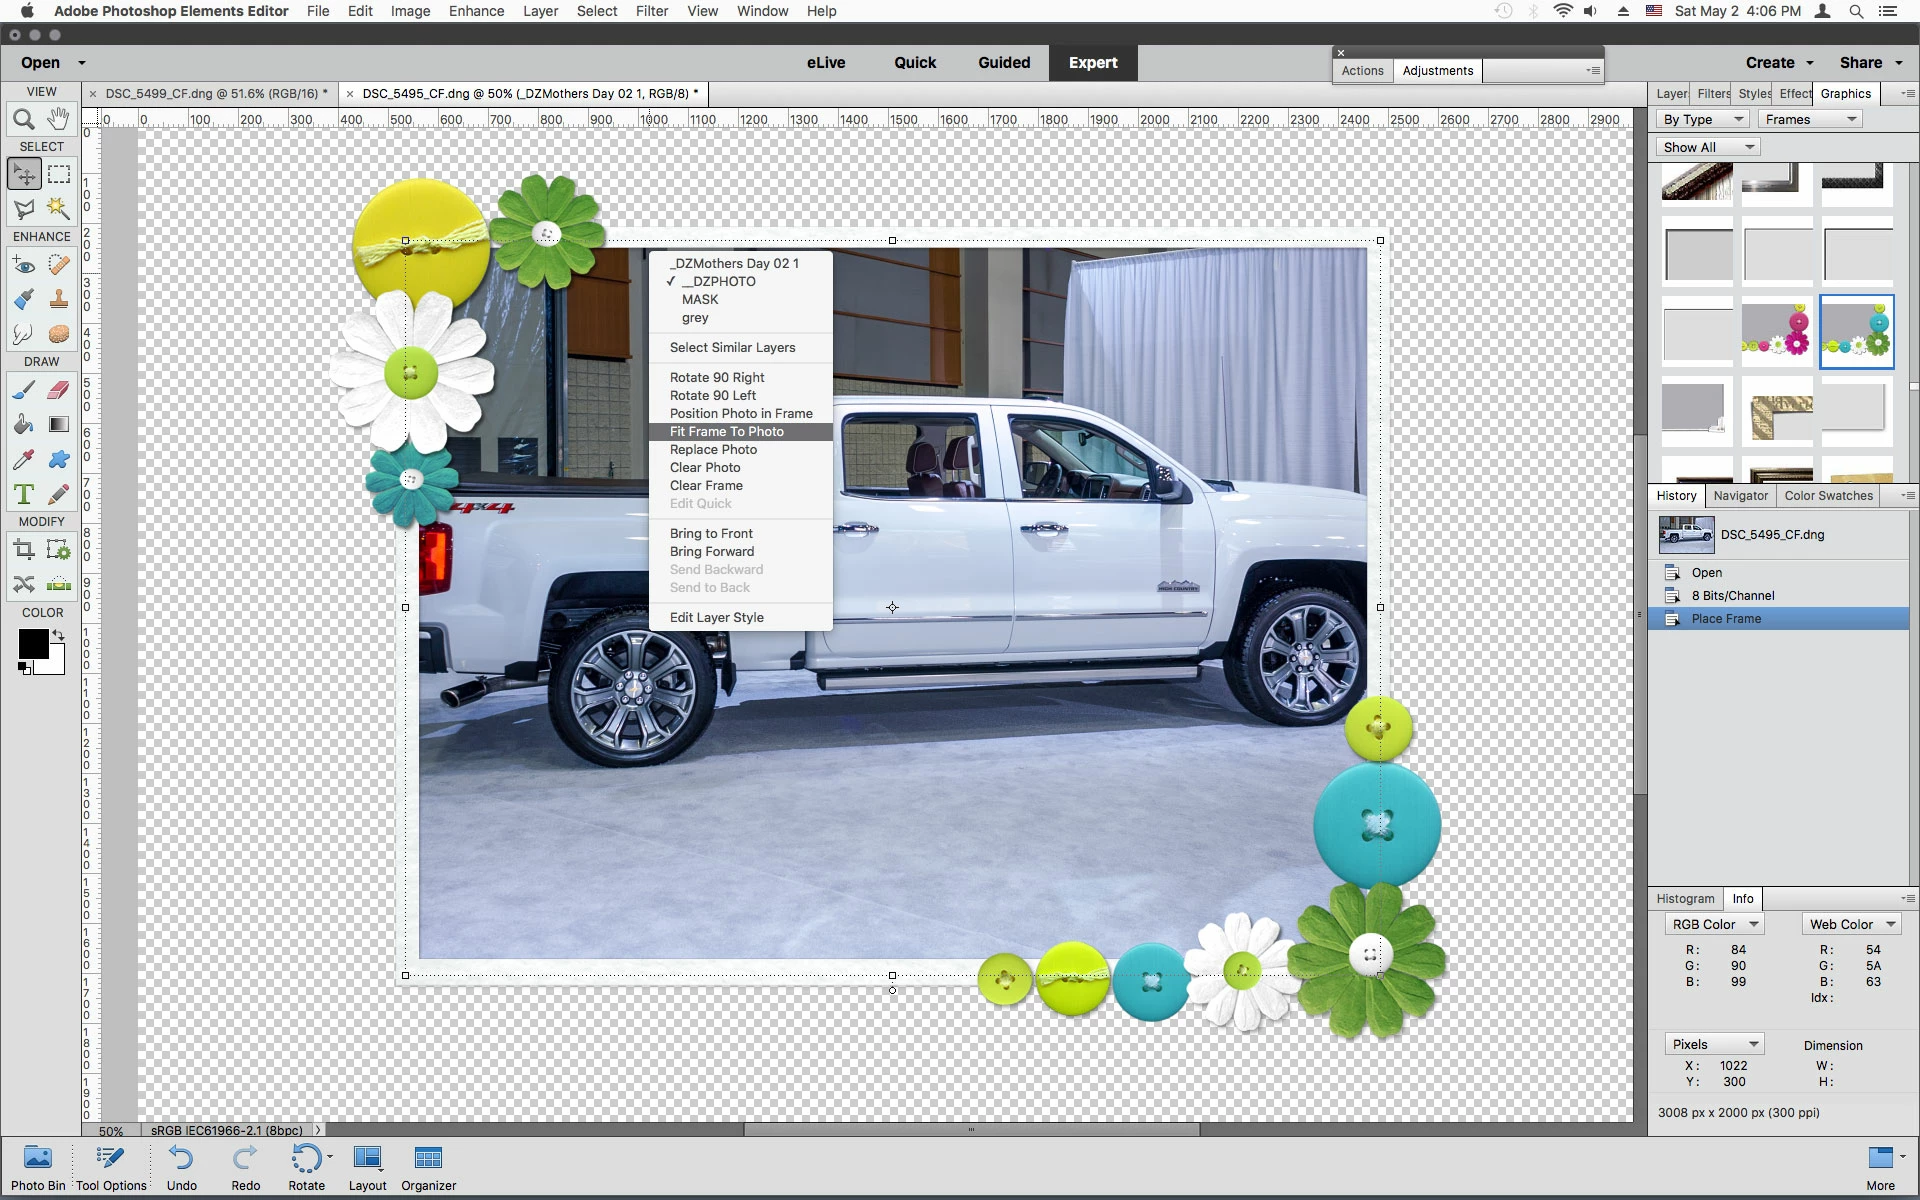This screenshot has width=1920, height=1200.
Task: Choose Fit Frame To Photo
Action: 727,431
